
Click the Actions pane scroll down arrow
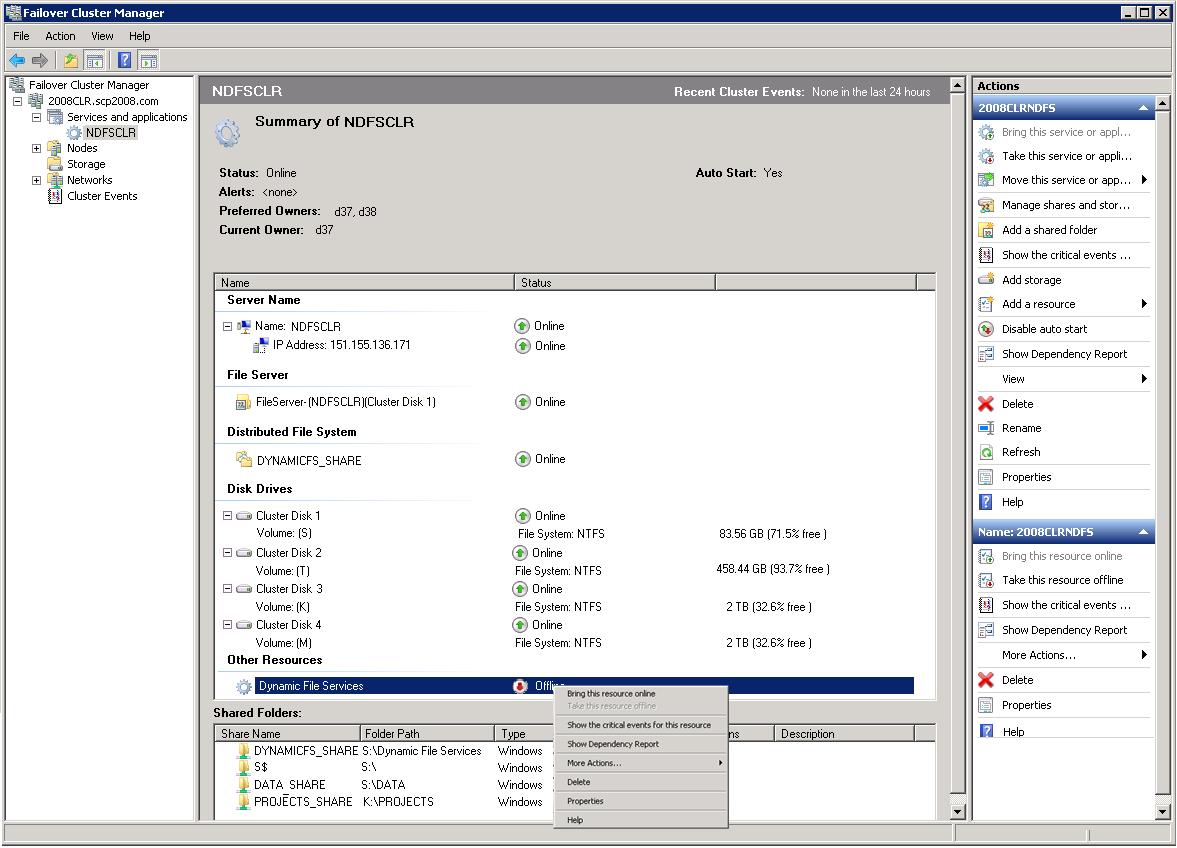pos(1162,811)
